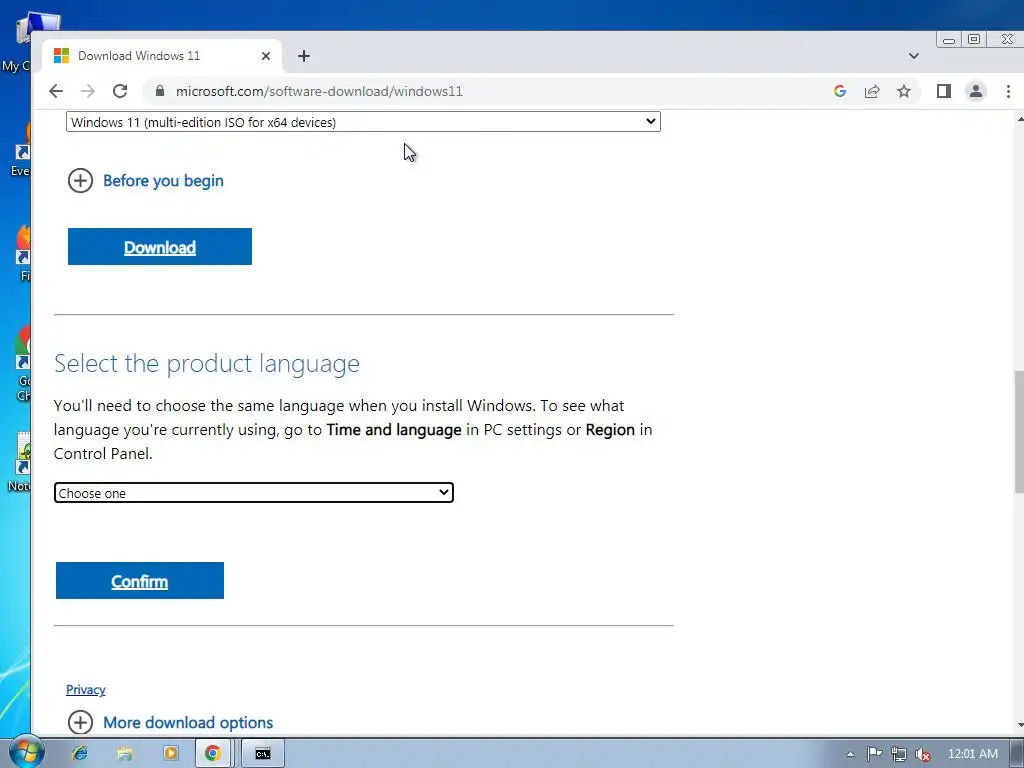The width and height of the screenshot is (1024, 768).
Task: Open the Windows Start menu
Action: 26,751
